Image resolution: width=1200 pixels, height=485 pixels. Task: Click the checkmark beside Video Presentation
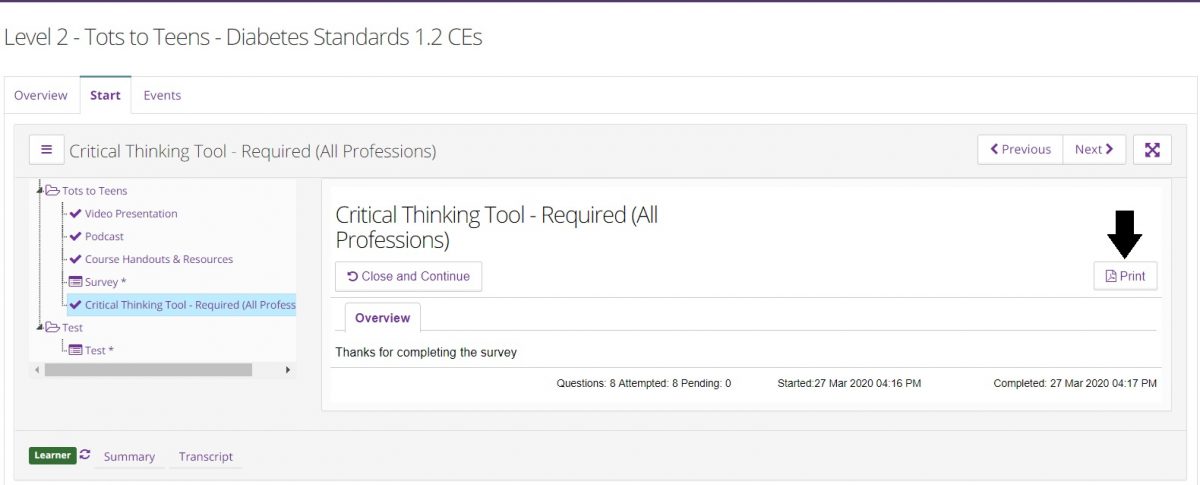tap(75, 214)
